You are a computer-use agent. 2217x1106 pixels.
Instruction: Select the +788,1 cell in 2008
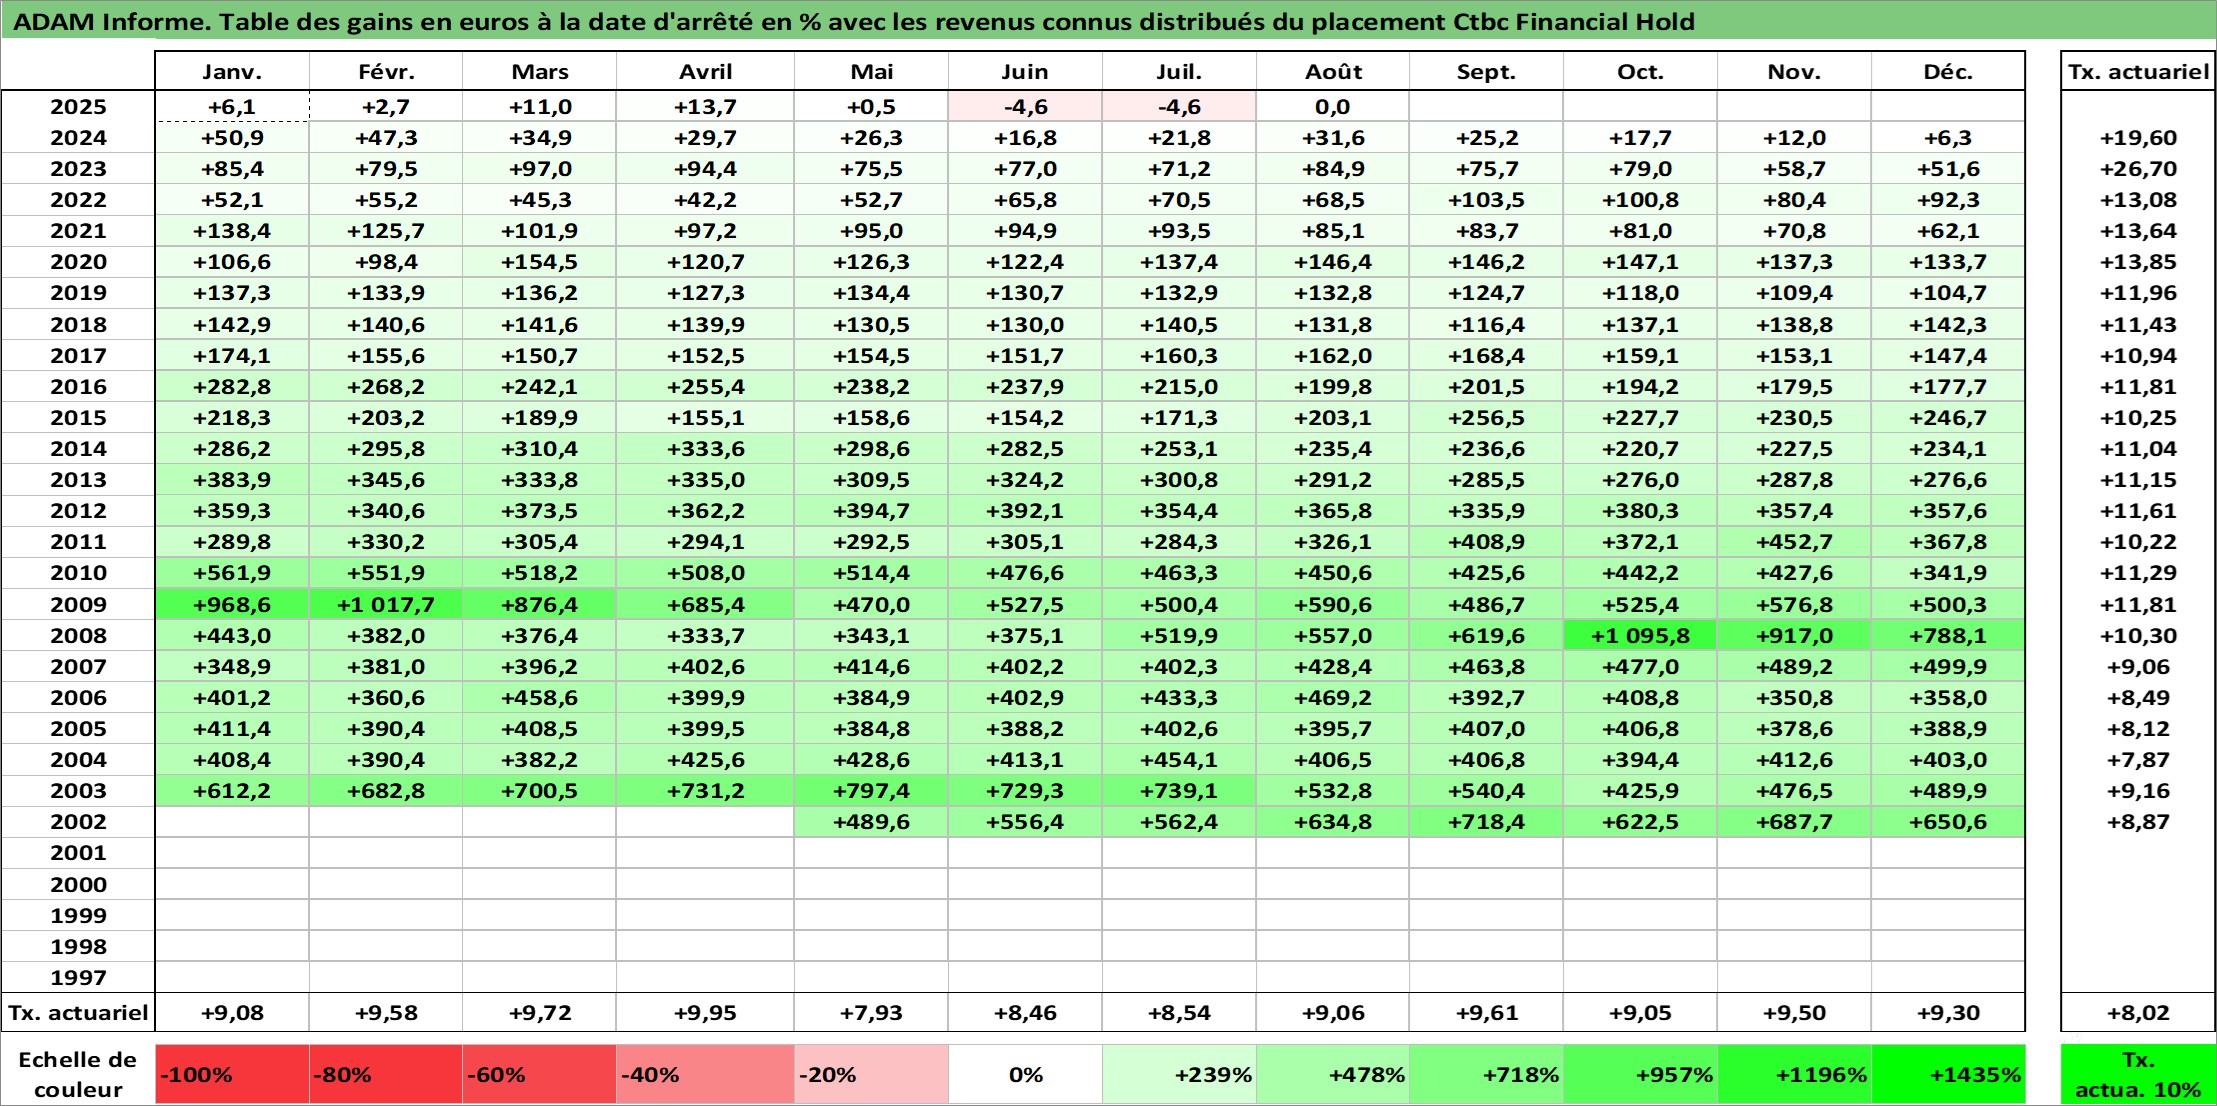tap(1948, 635)
